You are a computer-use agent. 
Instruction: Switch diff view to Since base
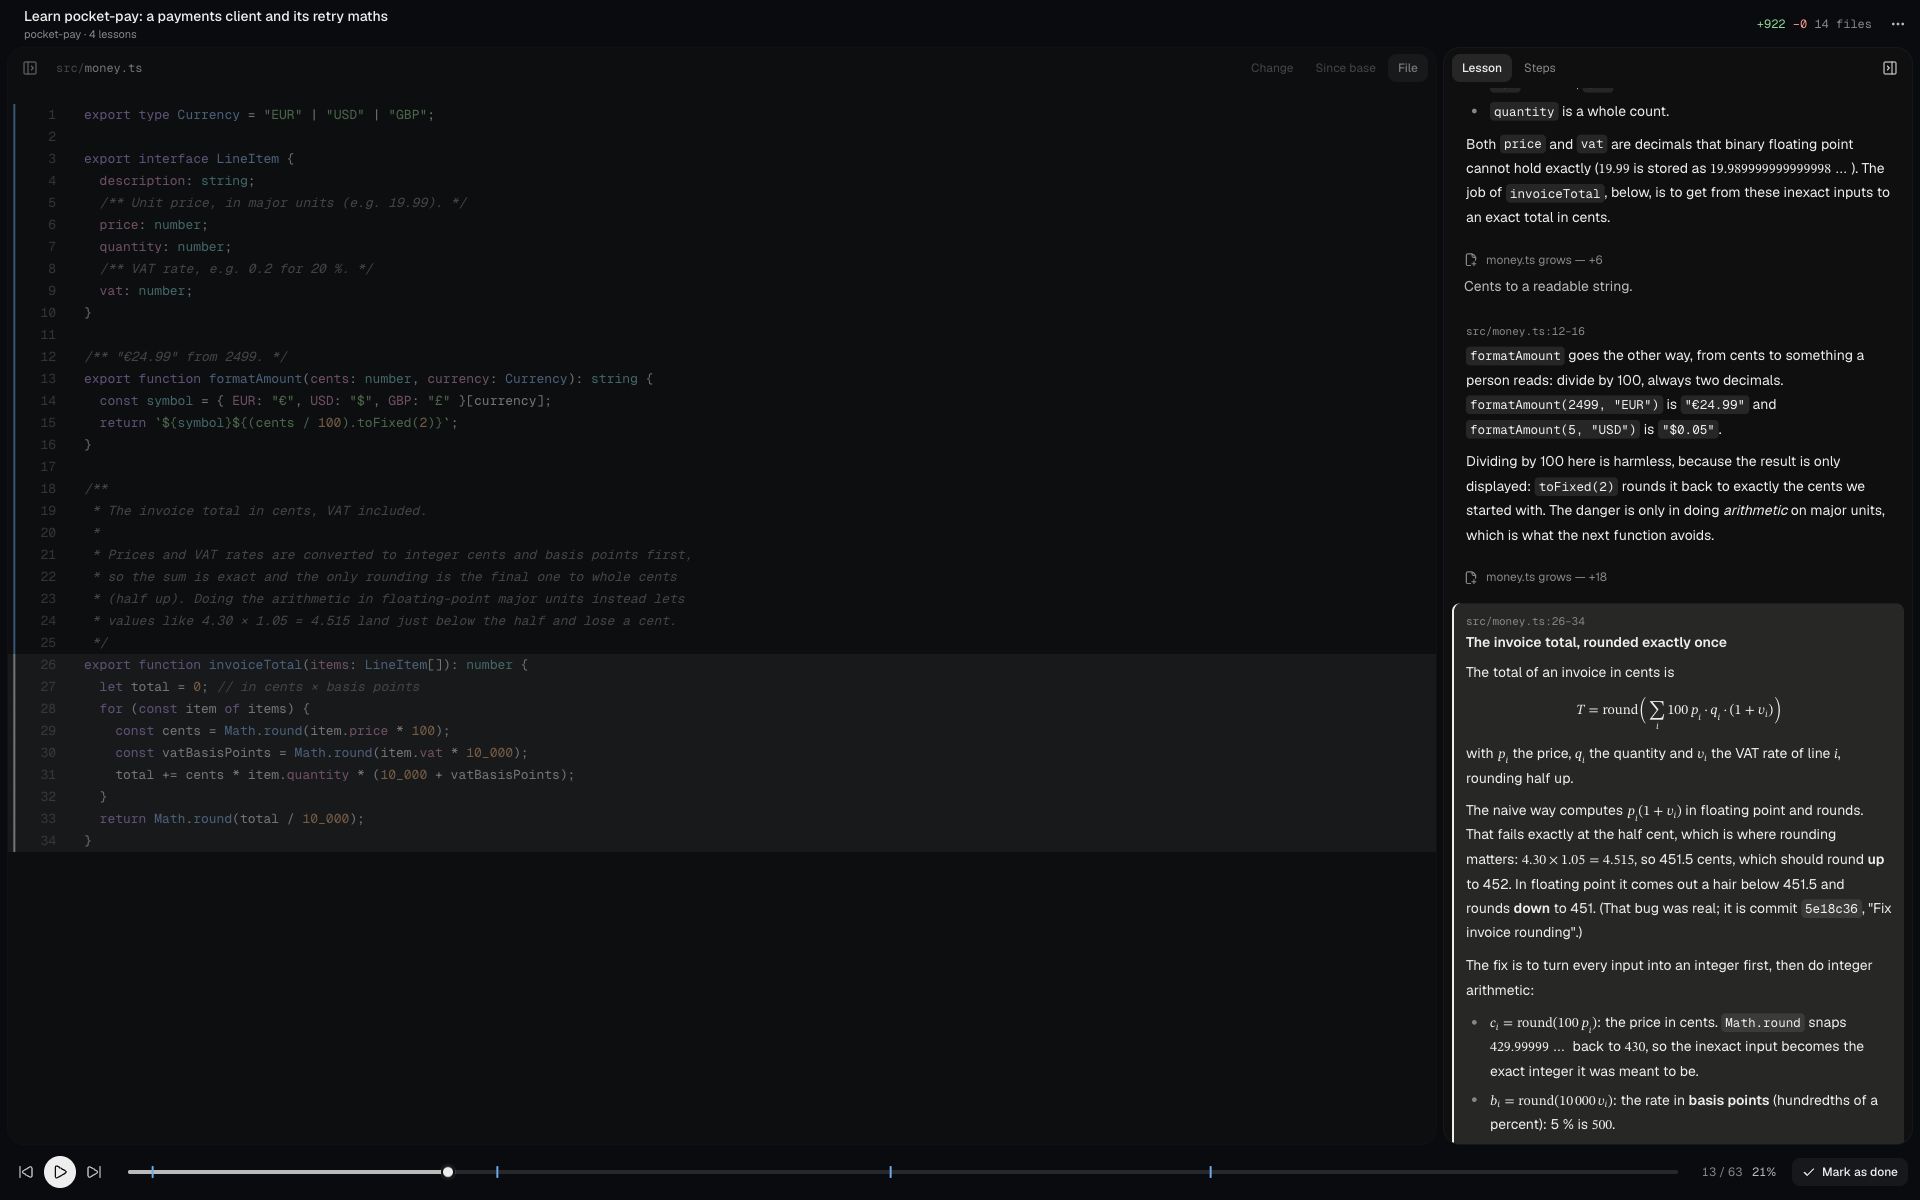pos(1345,68)
